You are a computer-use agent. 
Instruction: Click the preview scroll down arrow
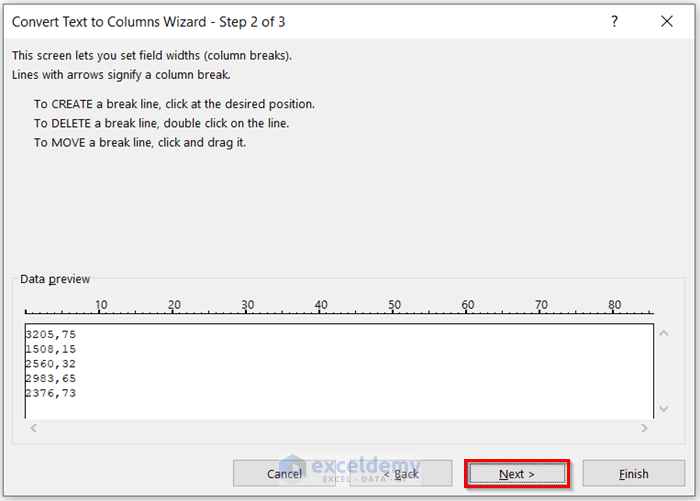pyautogui.click(x=664, y=409)
